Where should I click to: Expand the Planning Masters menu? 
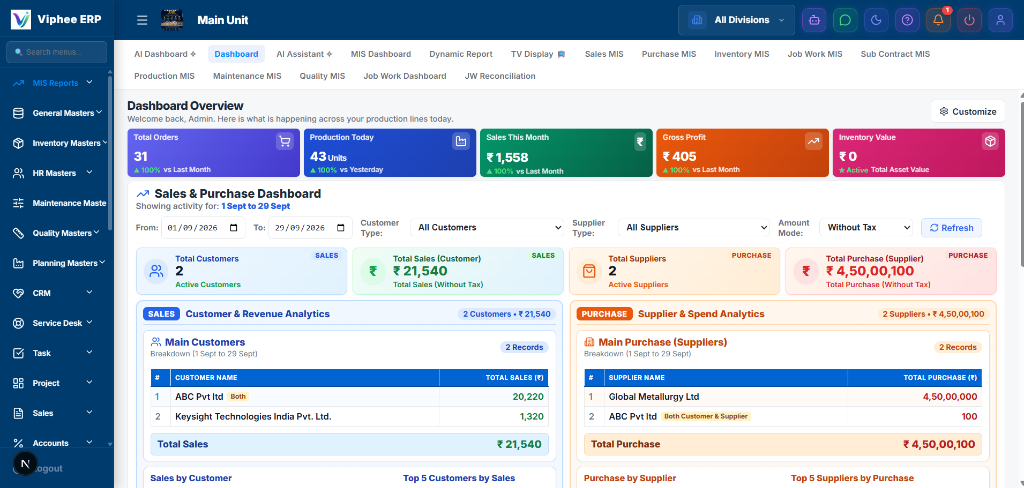click(x=57, y=263)
